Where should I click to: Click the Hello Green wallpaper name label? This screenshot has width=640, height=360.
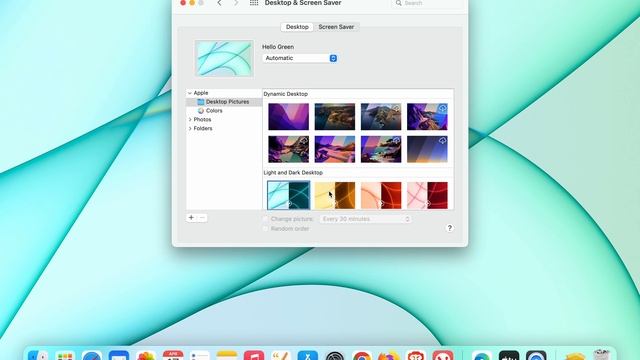(278, 47)
